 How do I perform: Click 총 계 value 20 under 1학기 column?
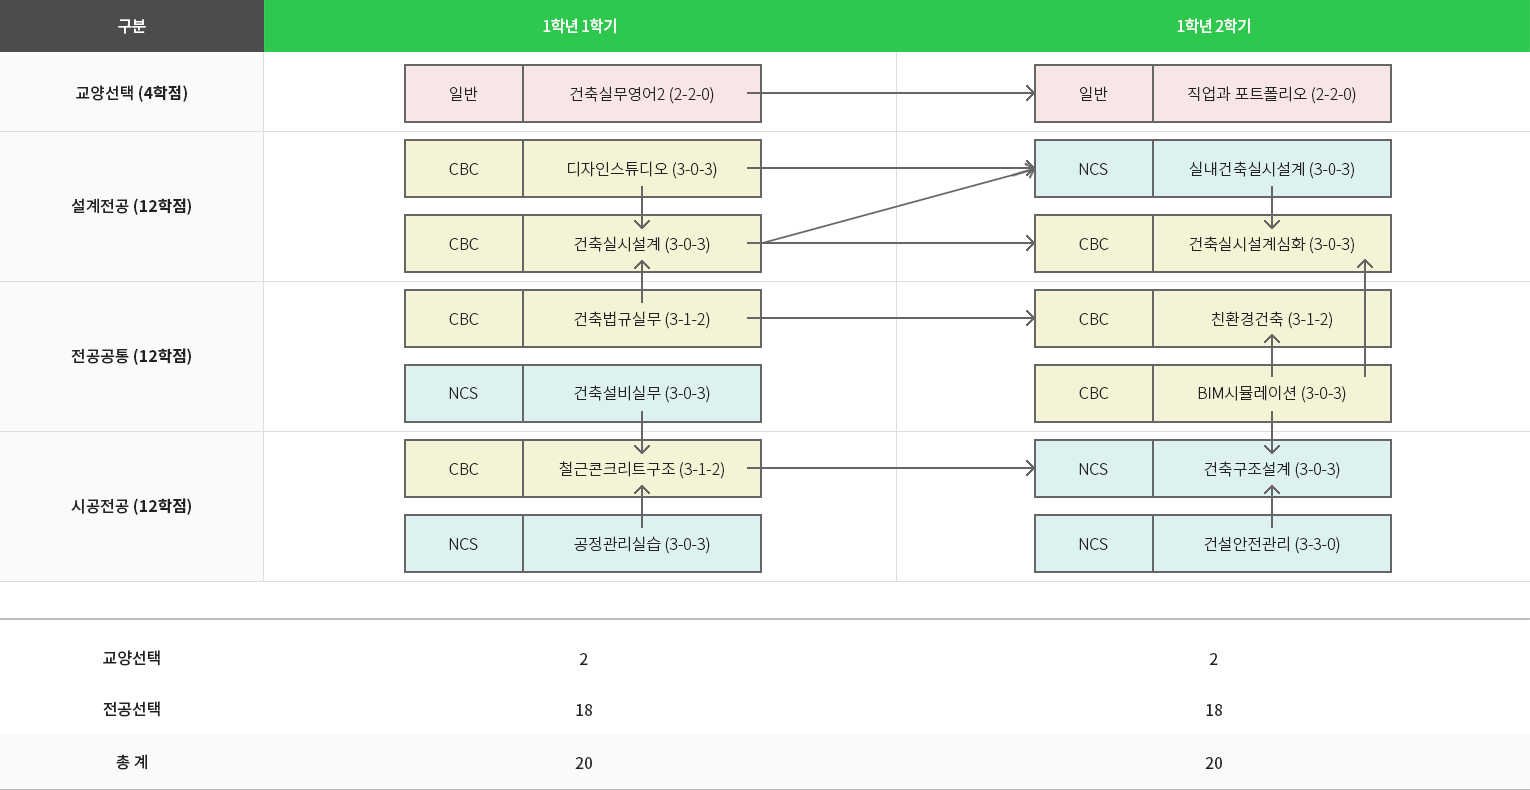[x=584, y=763]
